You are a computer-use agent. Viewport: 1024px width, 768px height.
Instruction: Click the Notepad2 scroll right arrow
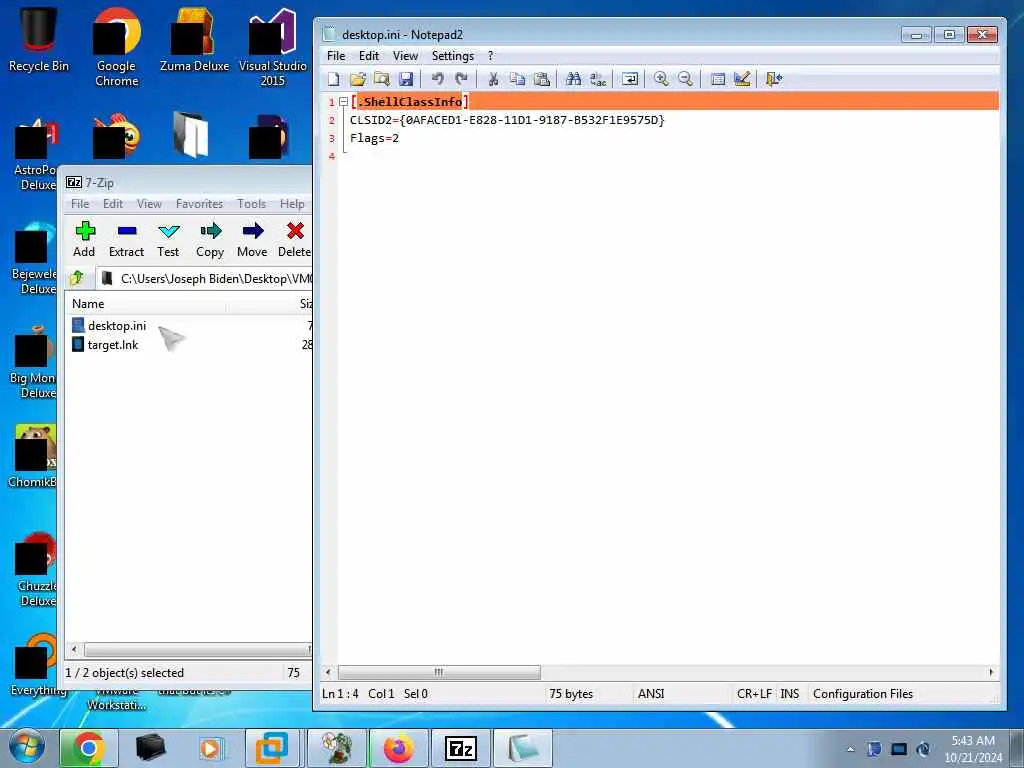[x=991, y=672]
